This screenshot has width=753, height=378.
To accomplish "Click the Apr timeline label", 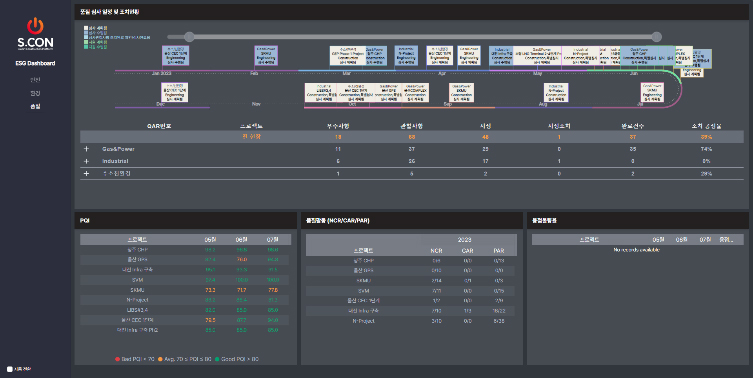I will 442,73.
